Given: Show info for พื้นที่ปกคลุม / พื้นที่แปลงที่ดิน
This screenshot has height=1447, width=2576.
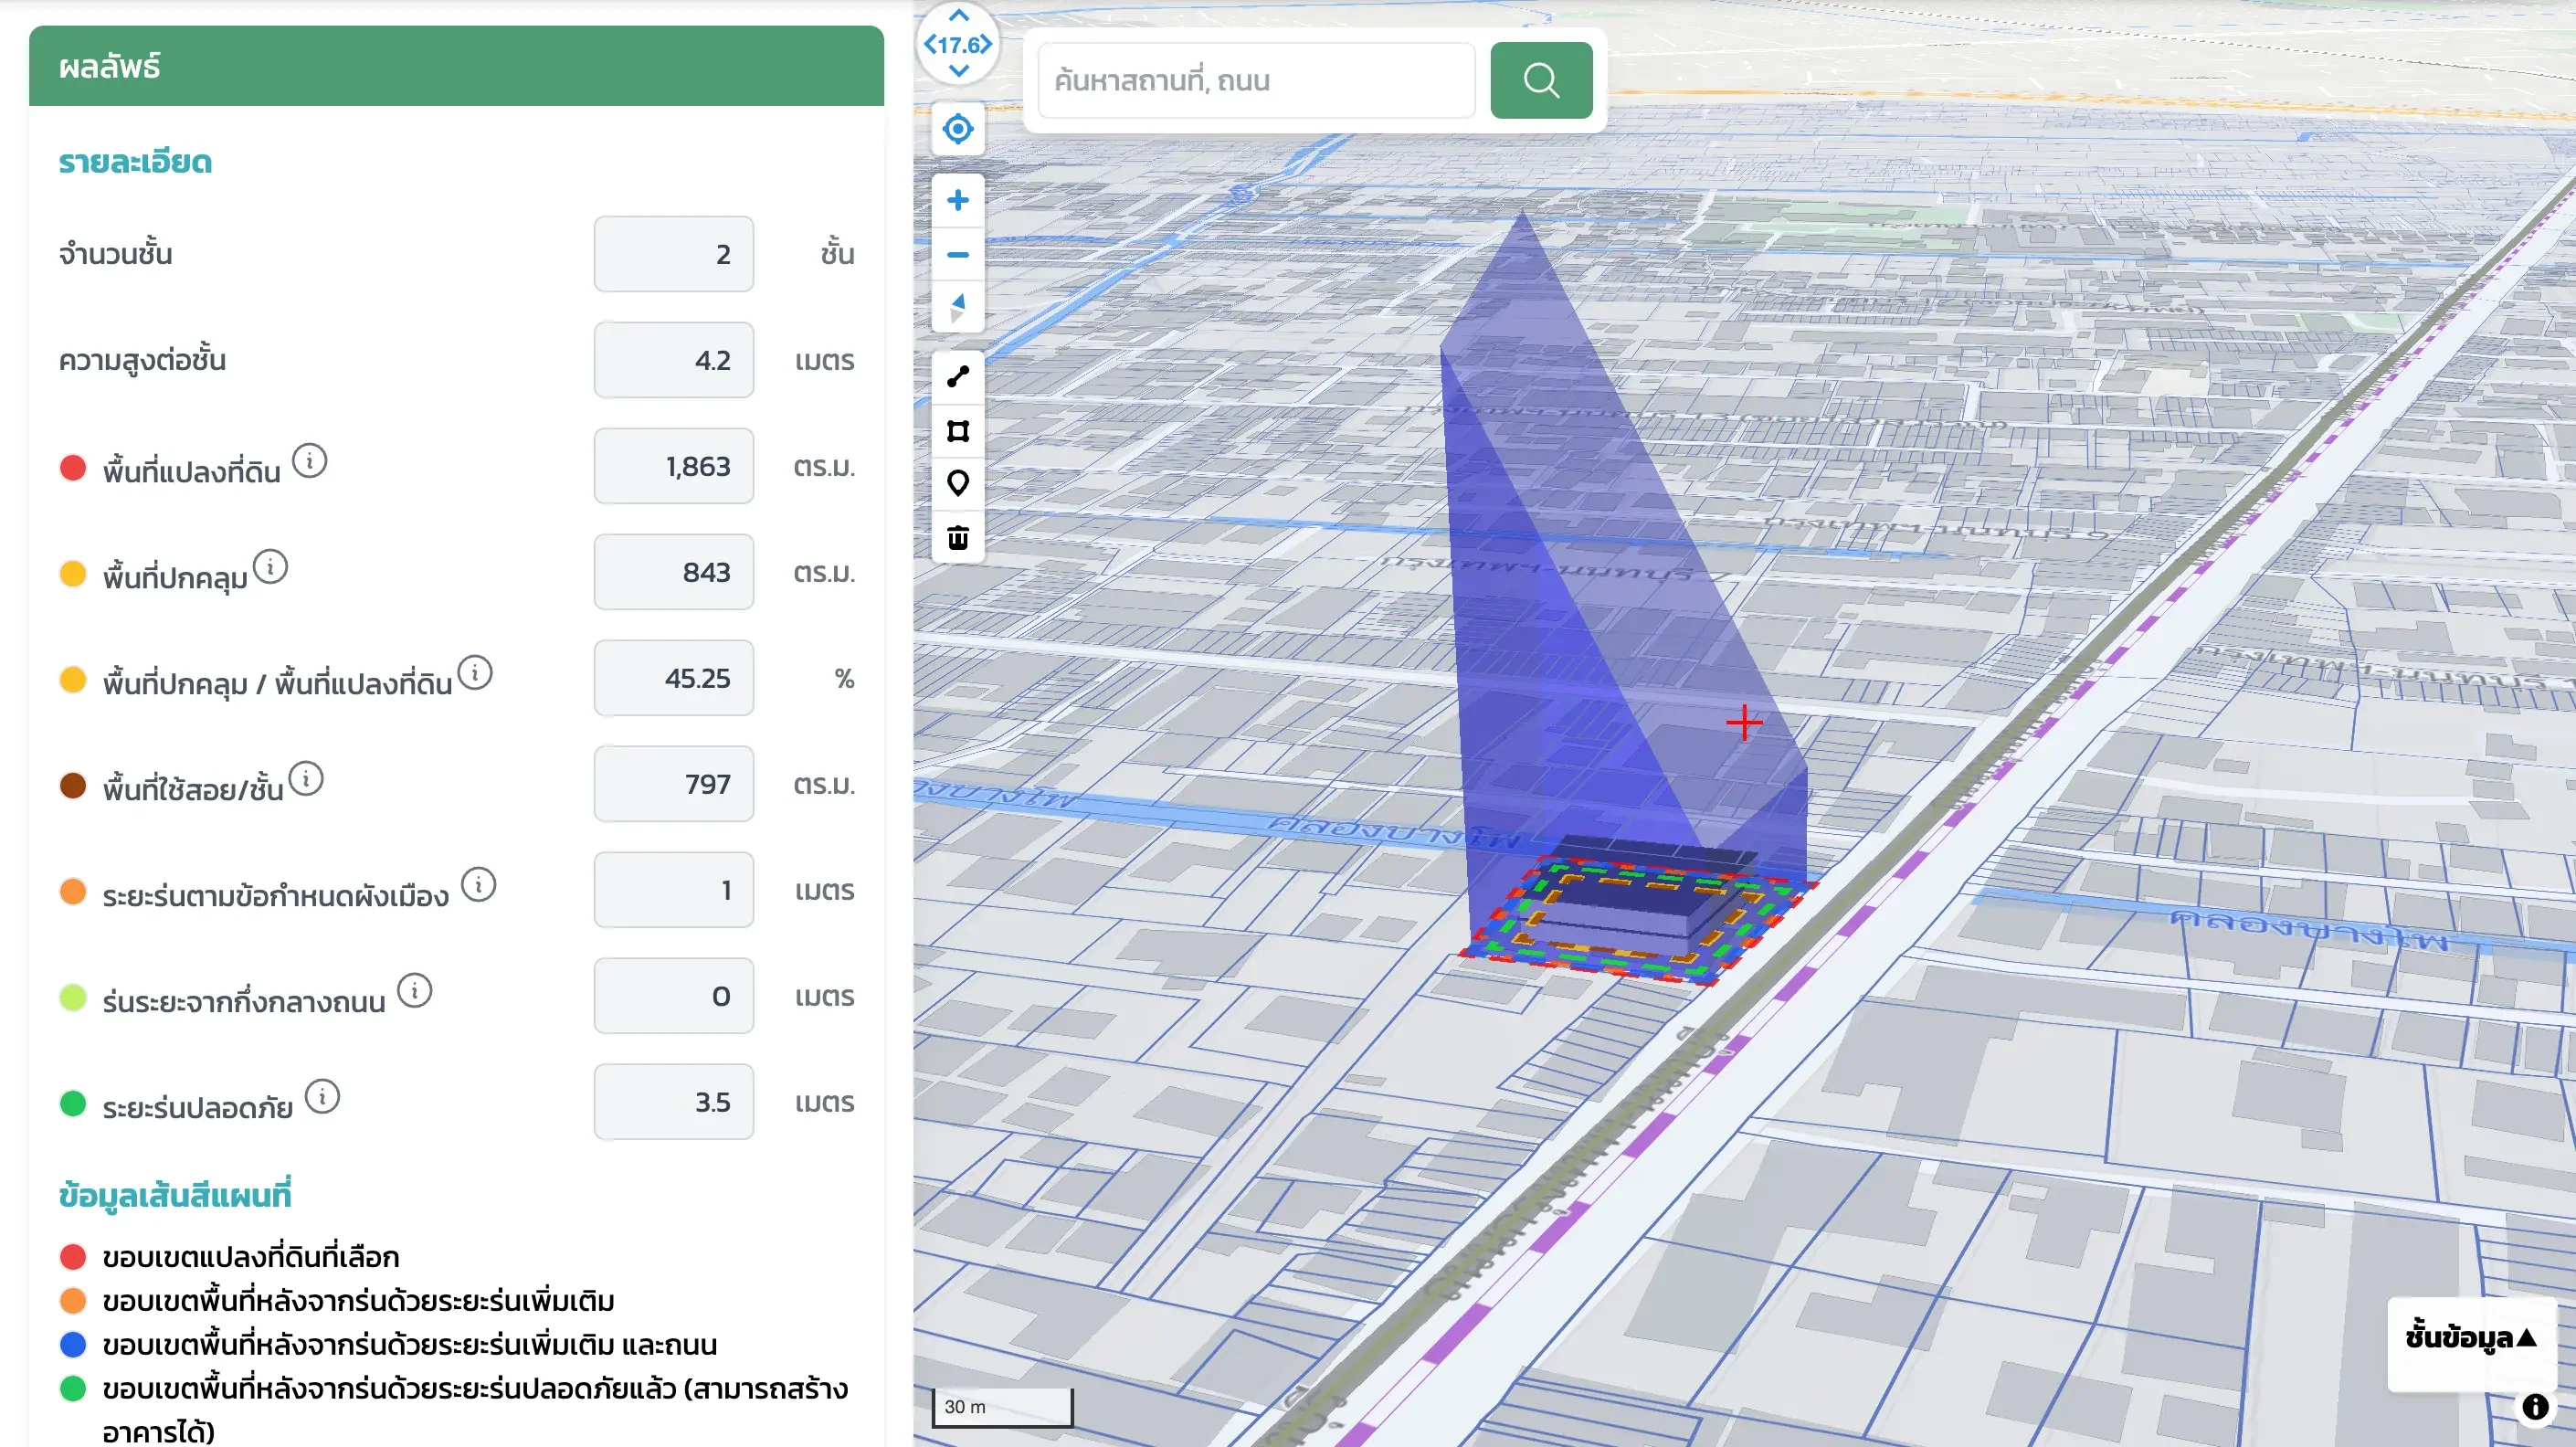Looking at the screenshot, I should [x=475, y=673].
